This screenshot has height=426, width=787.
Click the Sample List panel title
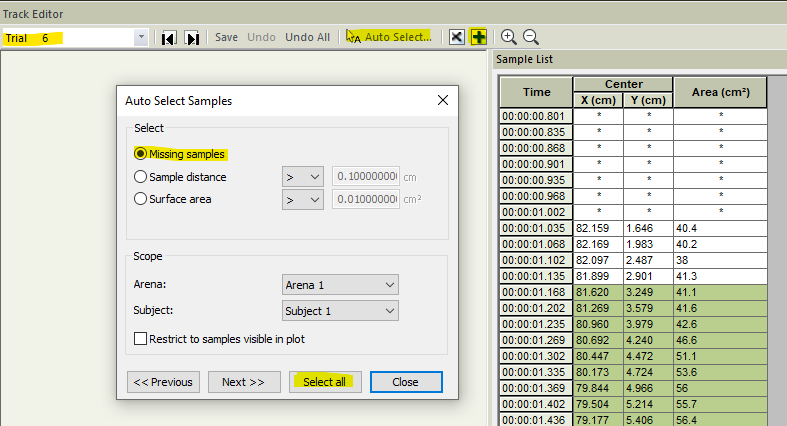(524, 59)
